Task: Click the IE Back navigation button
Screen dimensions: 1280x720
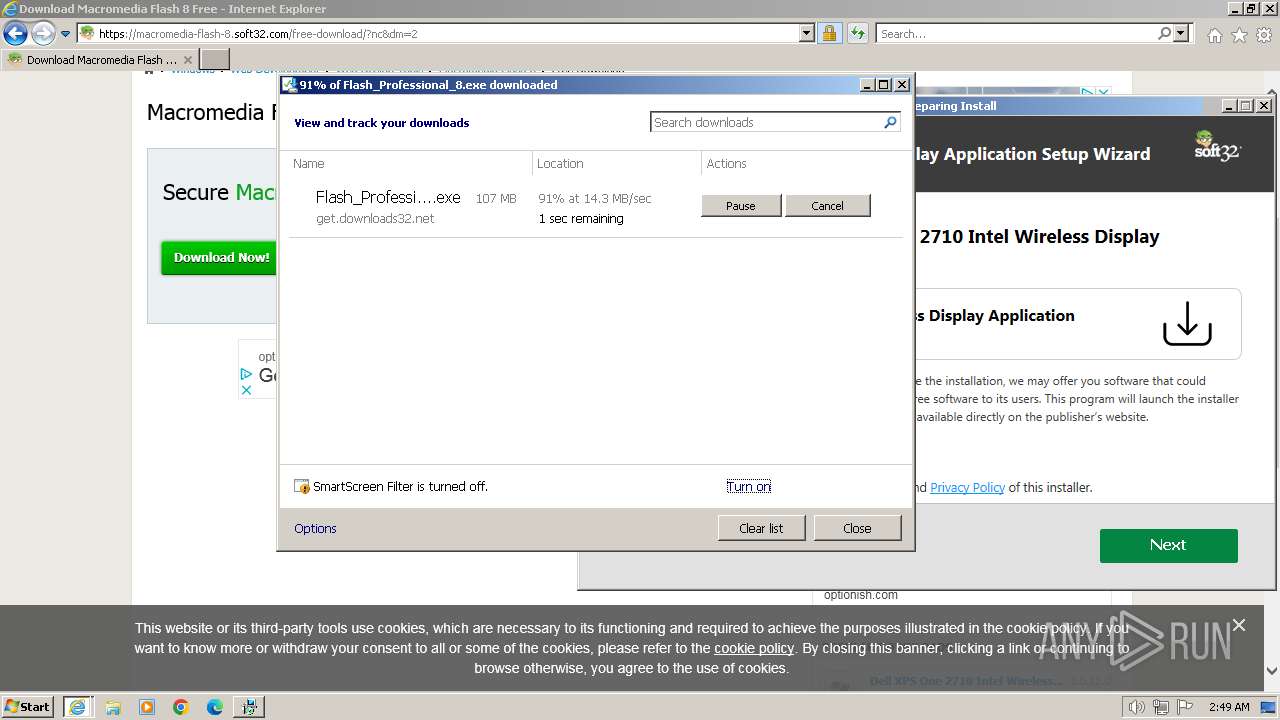Action: pyautogui.click(x=16, y=34)
